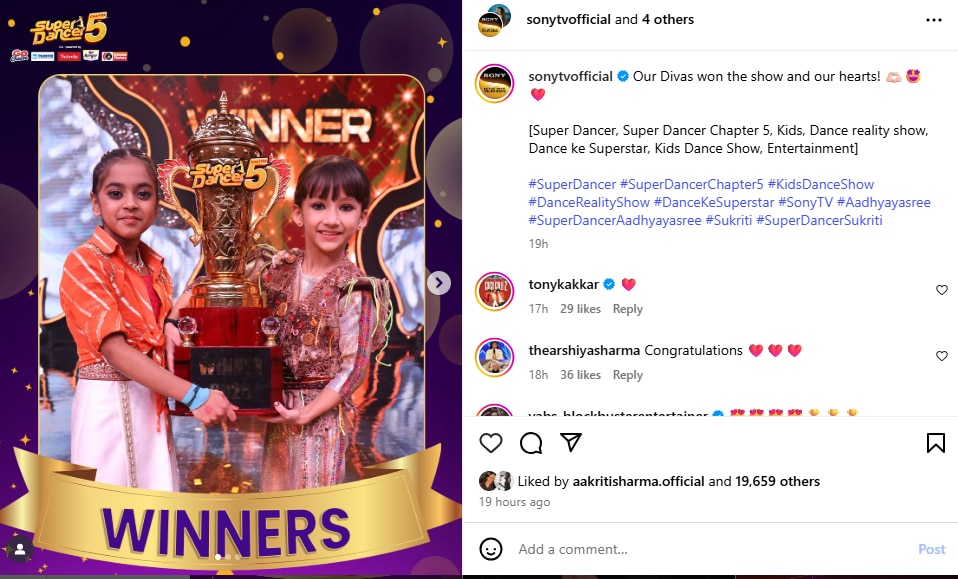Open the comment bubble icon

click(x=531, y=443)
